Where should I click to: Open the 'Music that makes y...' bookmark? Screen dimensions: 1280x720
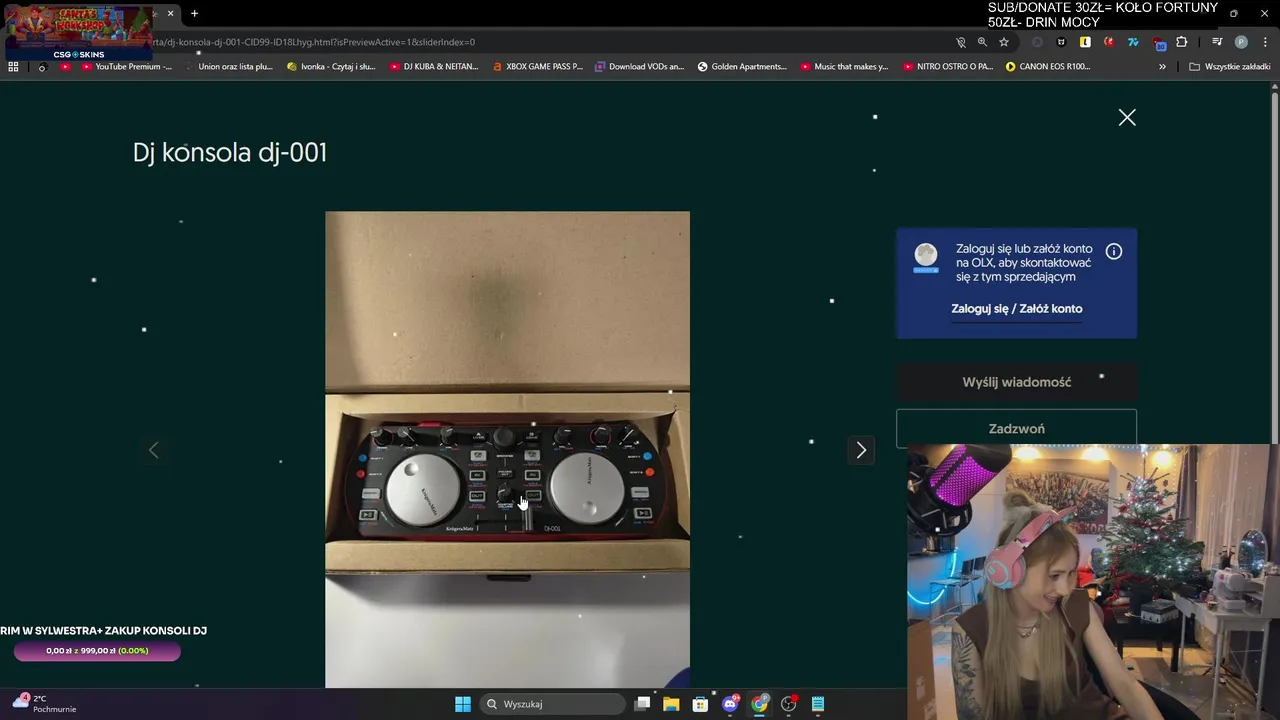click(845, 67)
